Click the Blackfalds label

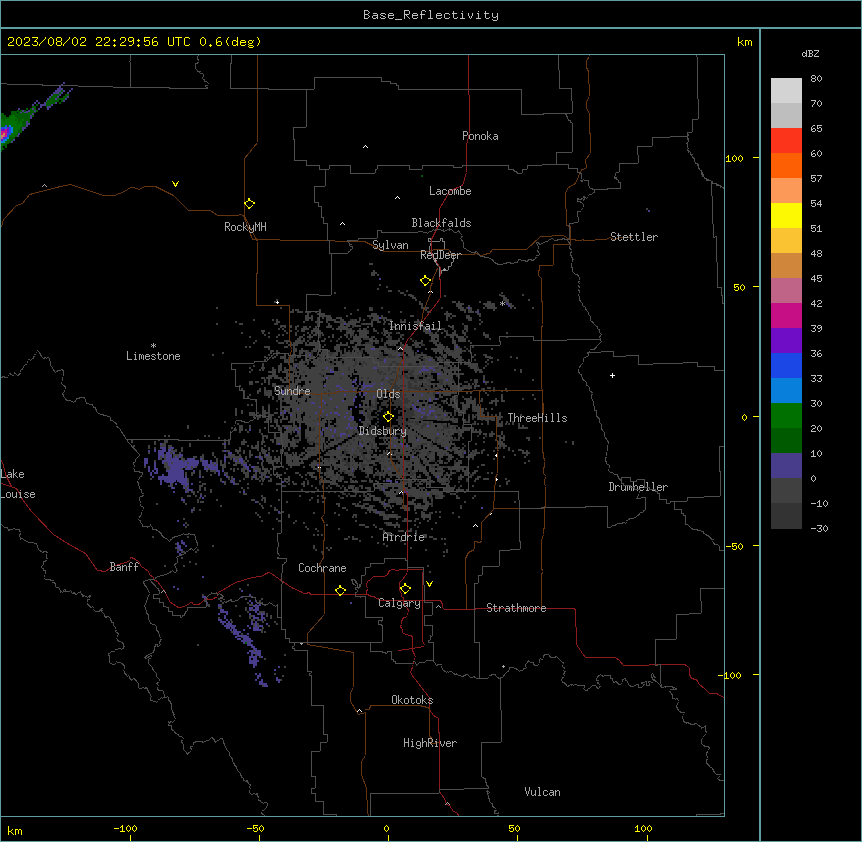(441, 223)
